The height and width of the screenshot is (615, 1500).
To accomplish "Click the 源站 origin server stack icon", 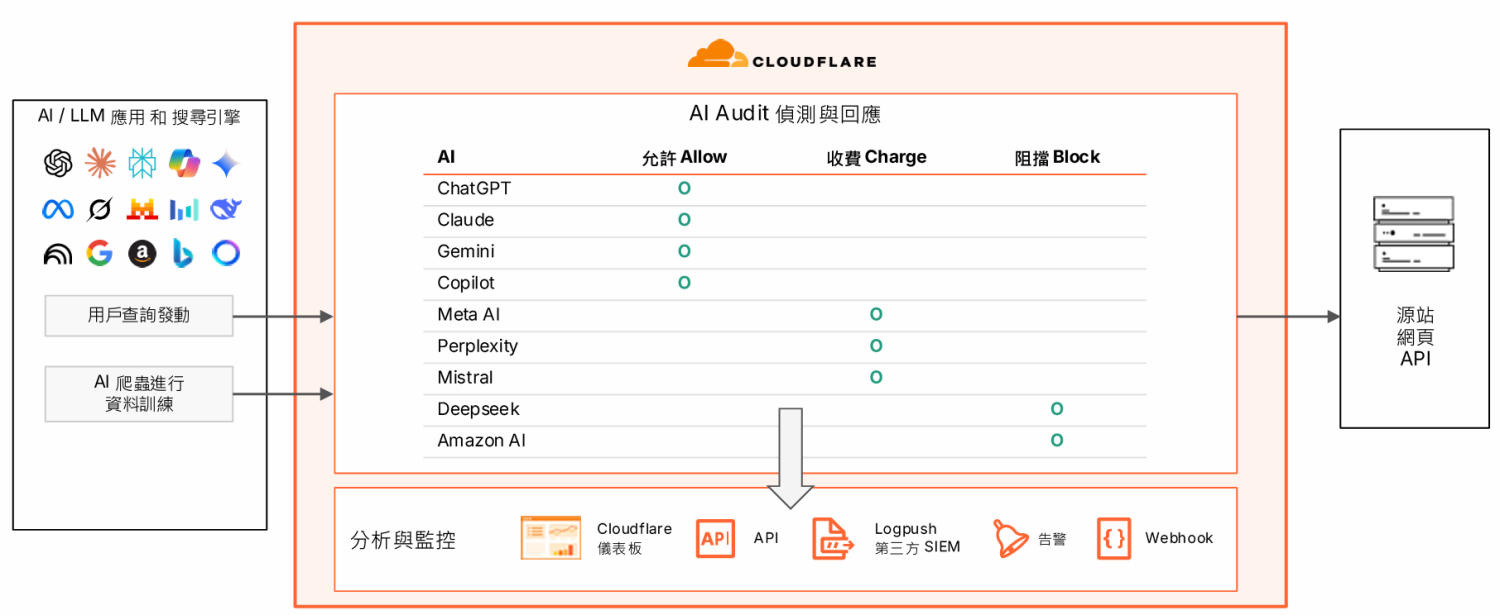I will point(1414,234).
